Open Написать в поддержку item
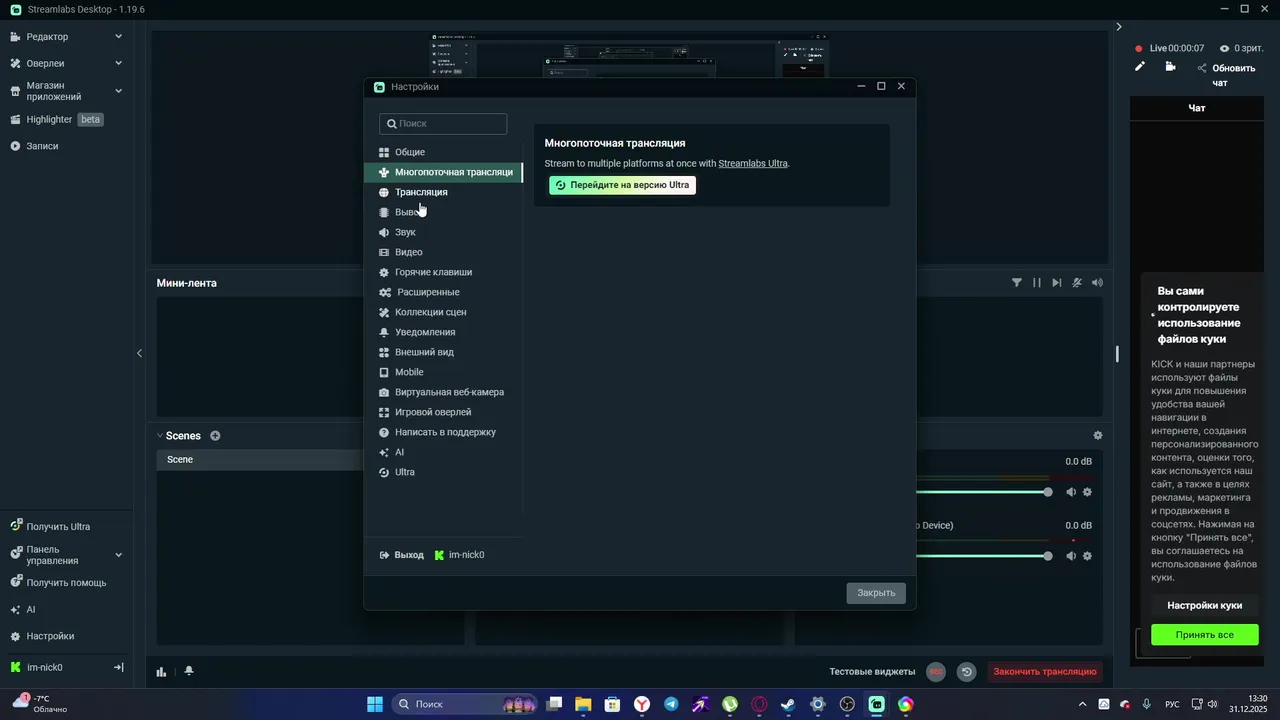The height and width of the screenshot is (720, 1280). pyautogui.click(x=443, y=432)
